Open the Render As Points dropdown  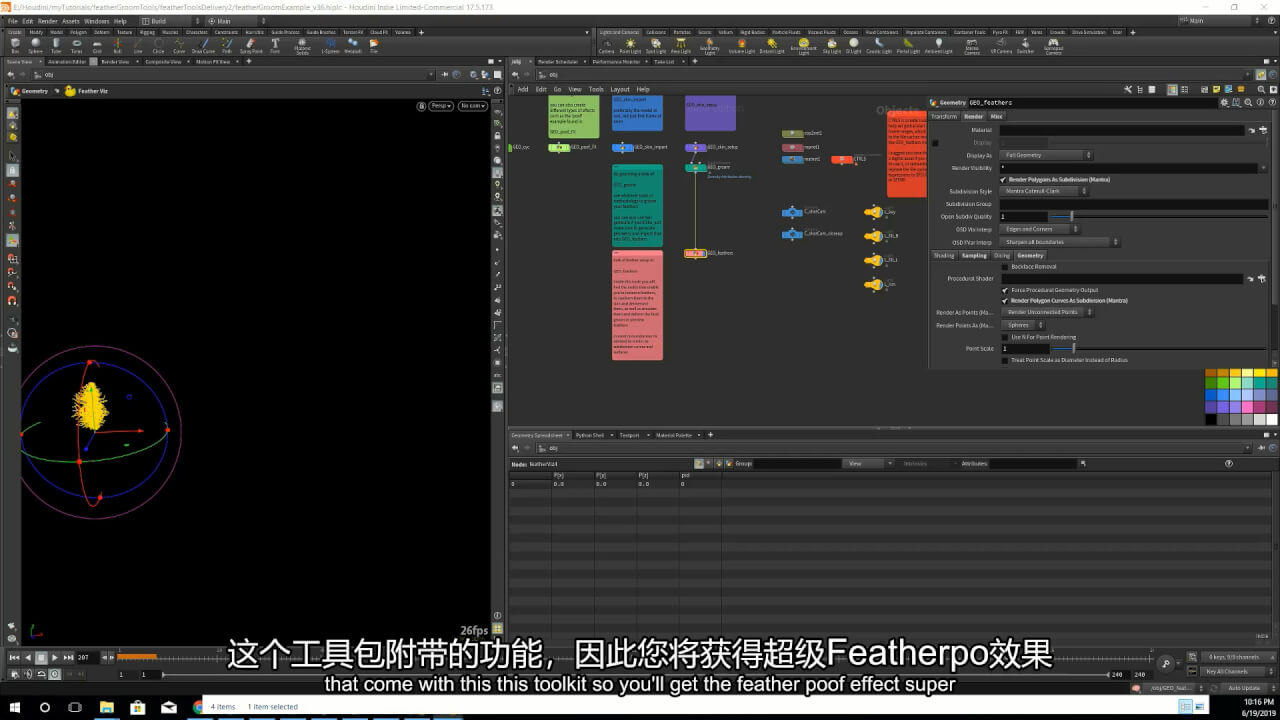1047,312
